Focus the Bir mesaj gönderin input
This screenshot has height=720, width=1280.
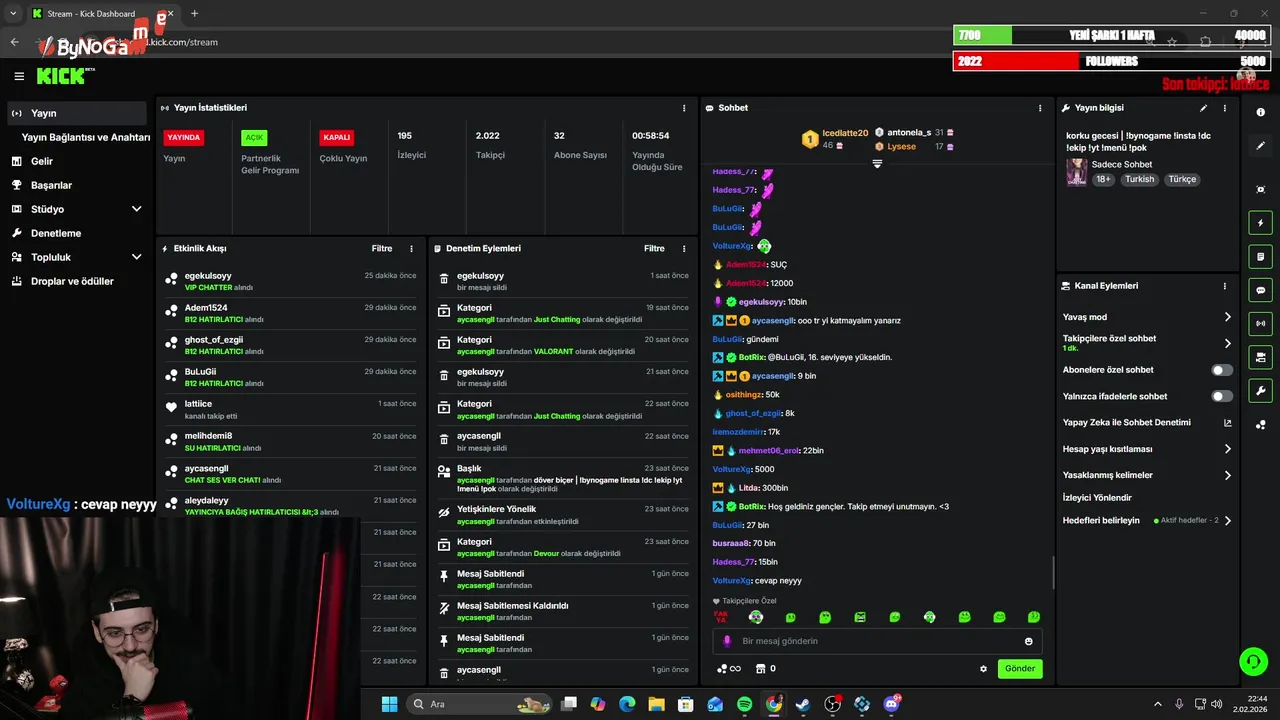tap(877, 641)
